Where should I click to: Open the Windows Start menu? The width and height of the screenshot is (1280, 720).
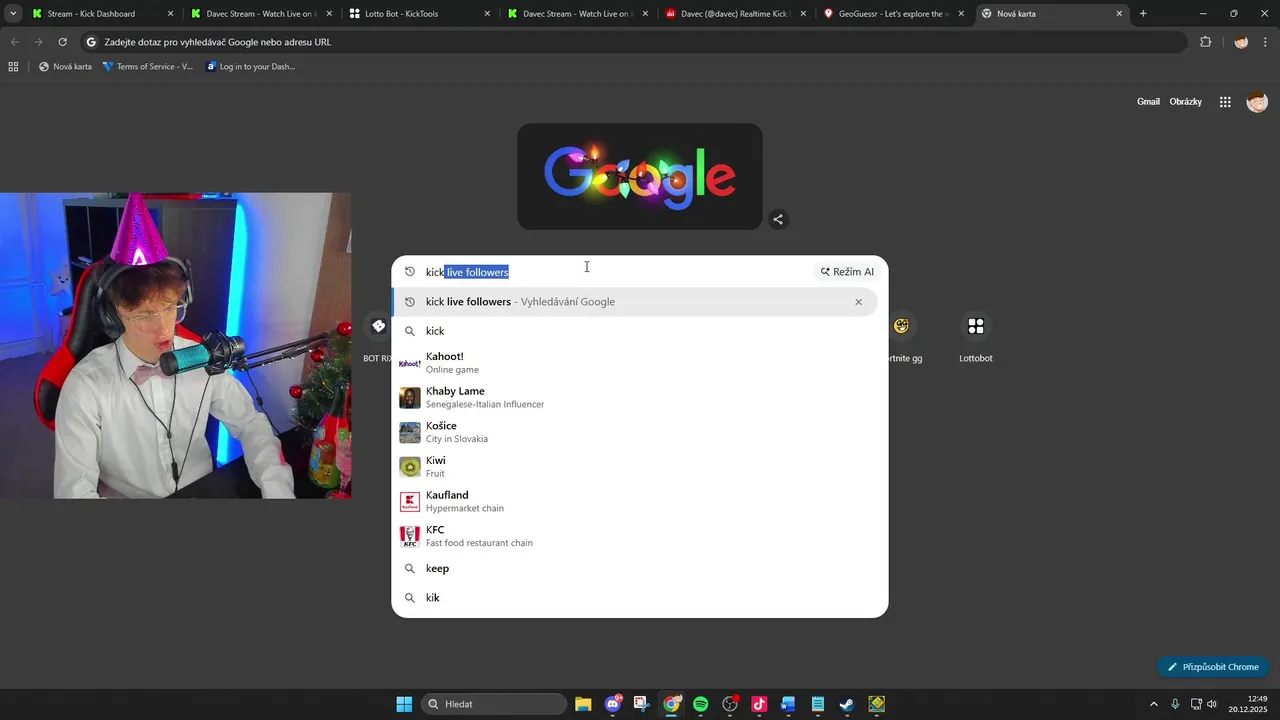click(404, 704)
